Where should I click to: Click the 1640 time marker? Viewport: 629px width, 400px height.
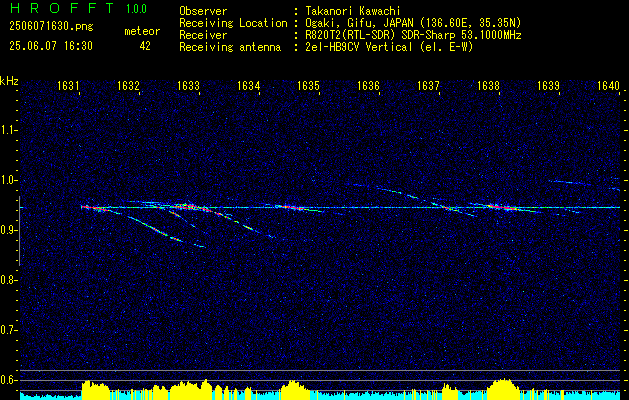tap(608, 85)
